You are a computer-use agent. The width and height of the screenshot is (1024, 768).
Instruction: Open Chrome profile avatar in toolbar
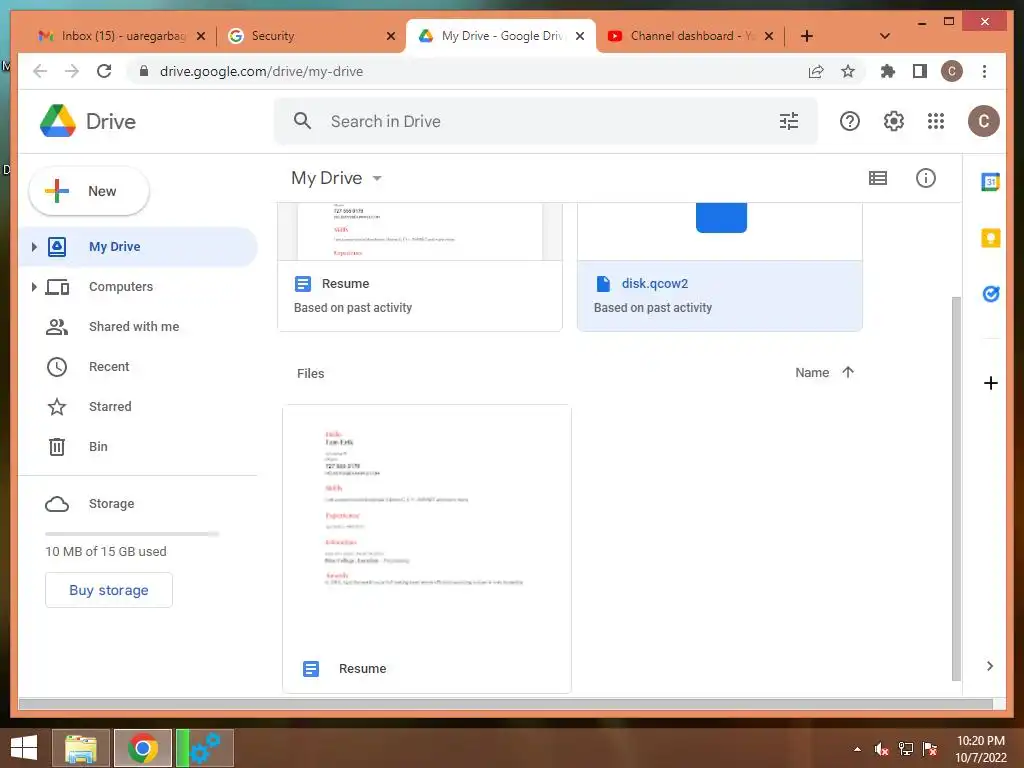(952, 71)
